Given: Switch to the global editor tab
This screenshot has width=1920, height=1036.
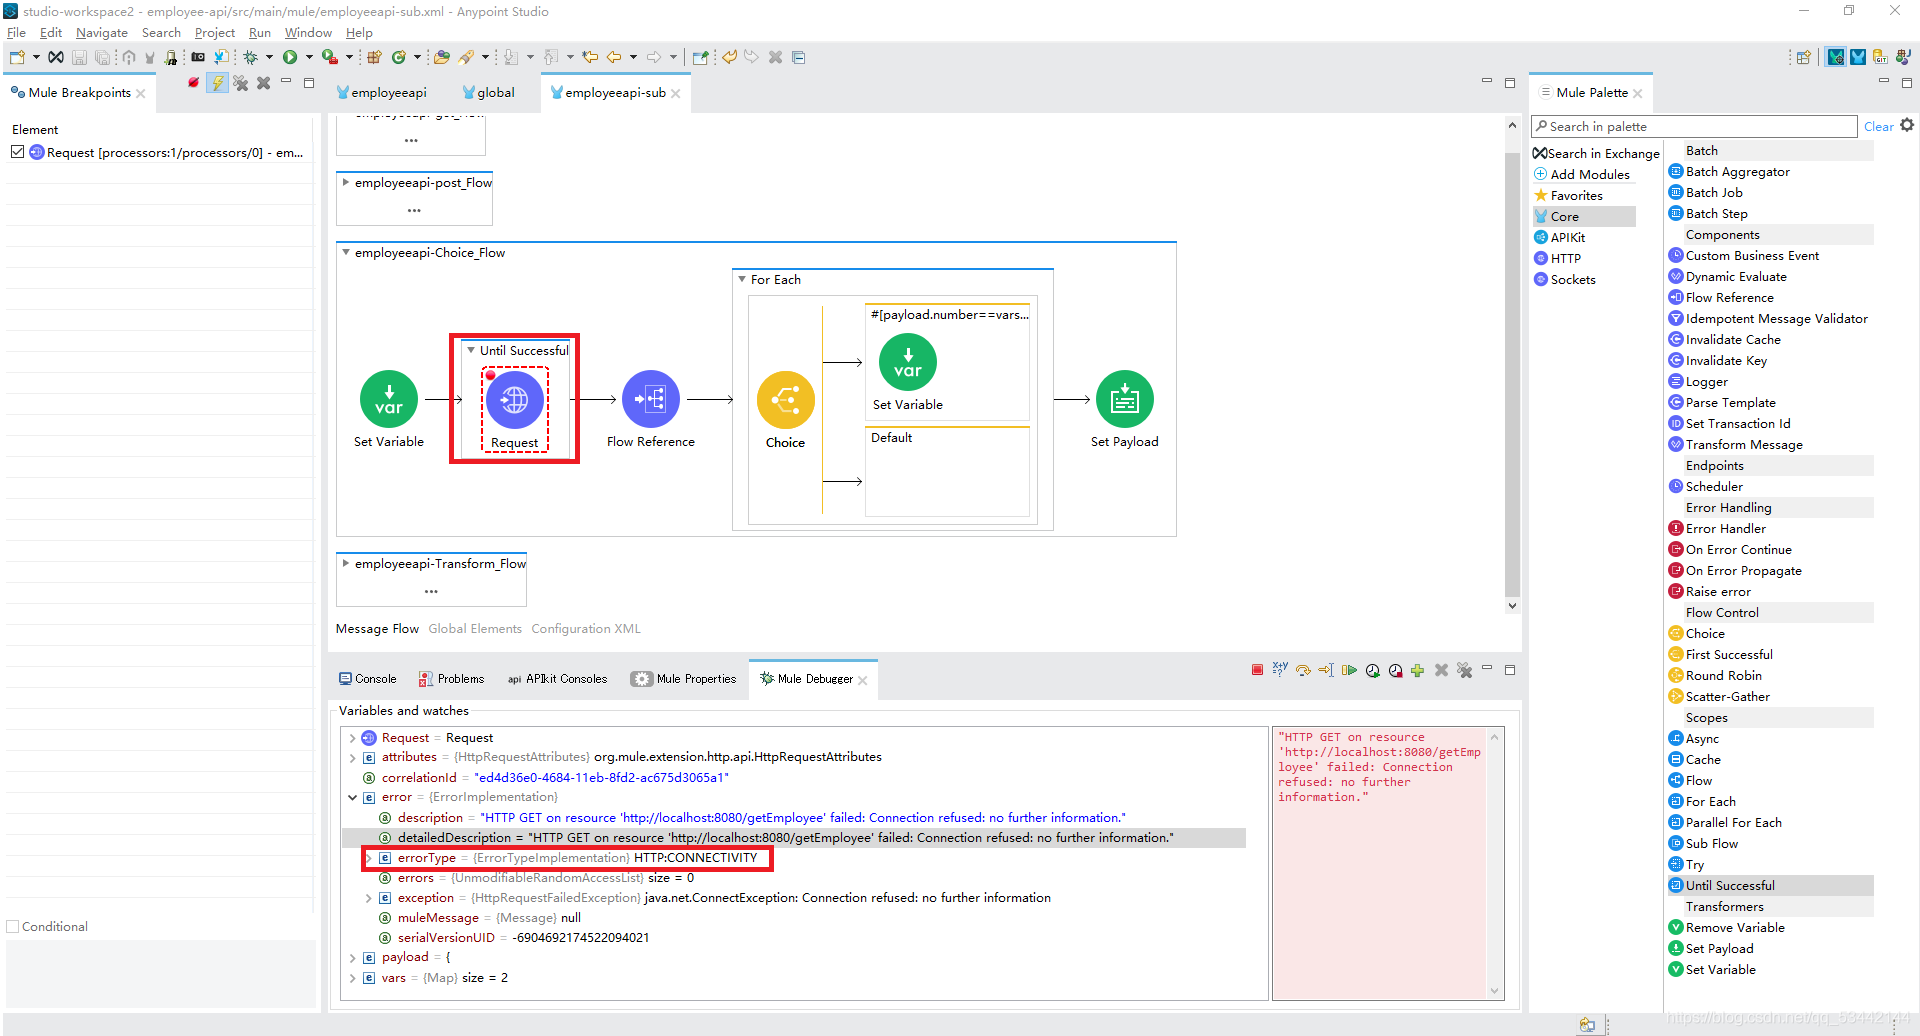Looking at the screenshot, I should (x=489, y=92).
